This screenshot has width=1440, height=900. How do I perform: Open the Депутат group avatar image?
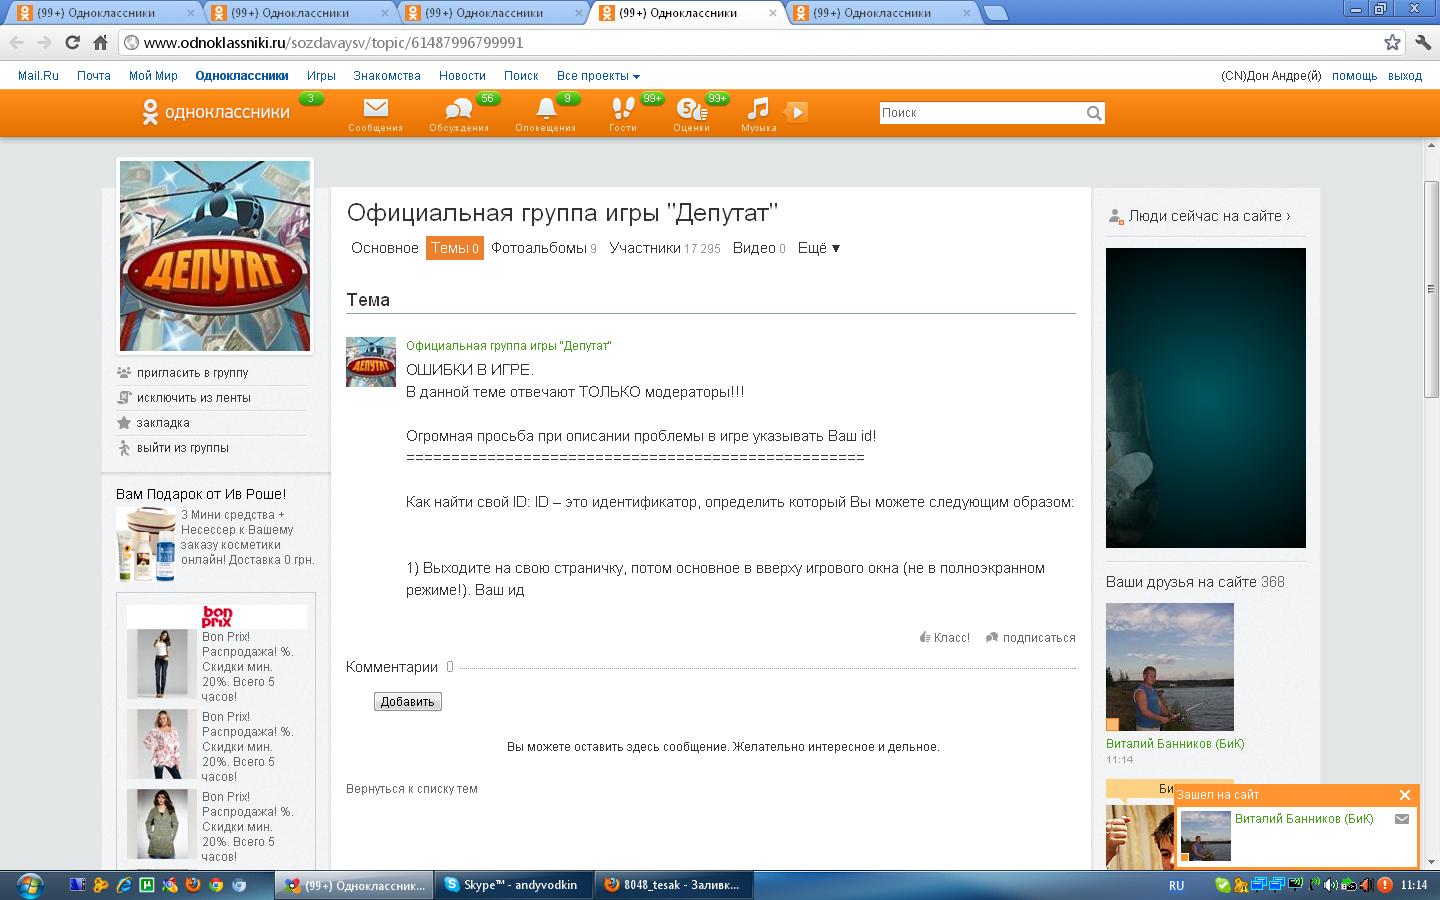[215, 256]
